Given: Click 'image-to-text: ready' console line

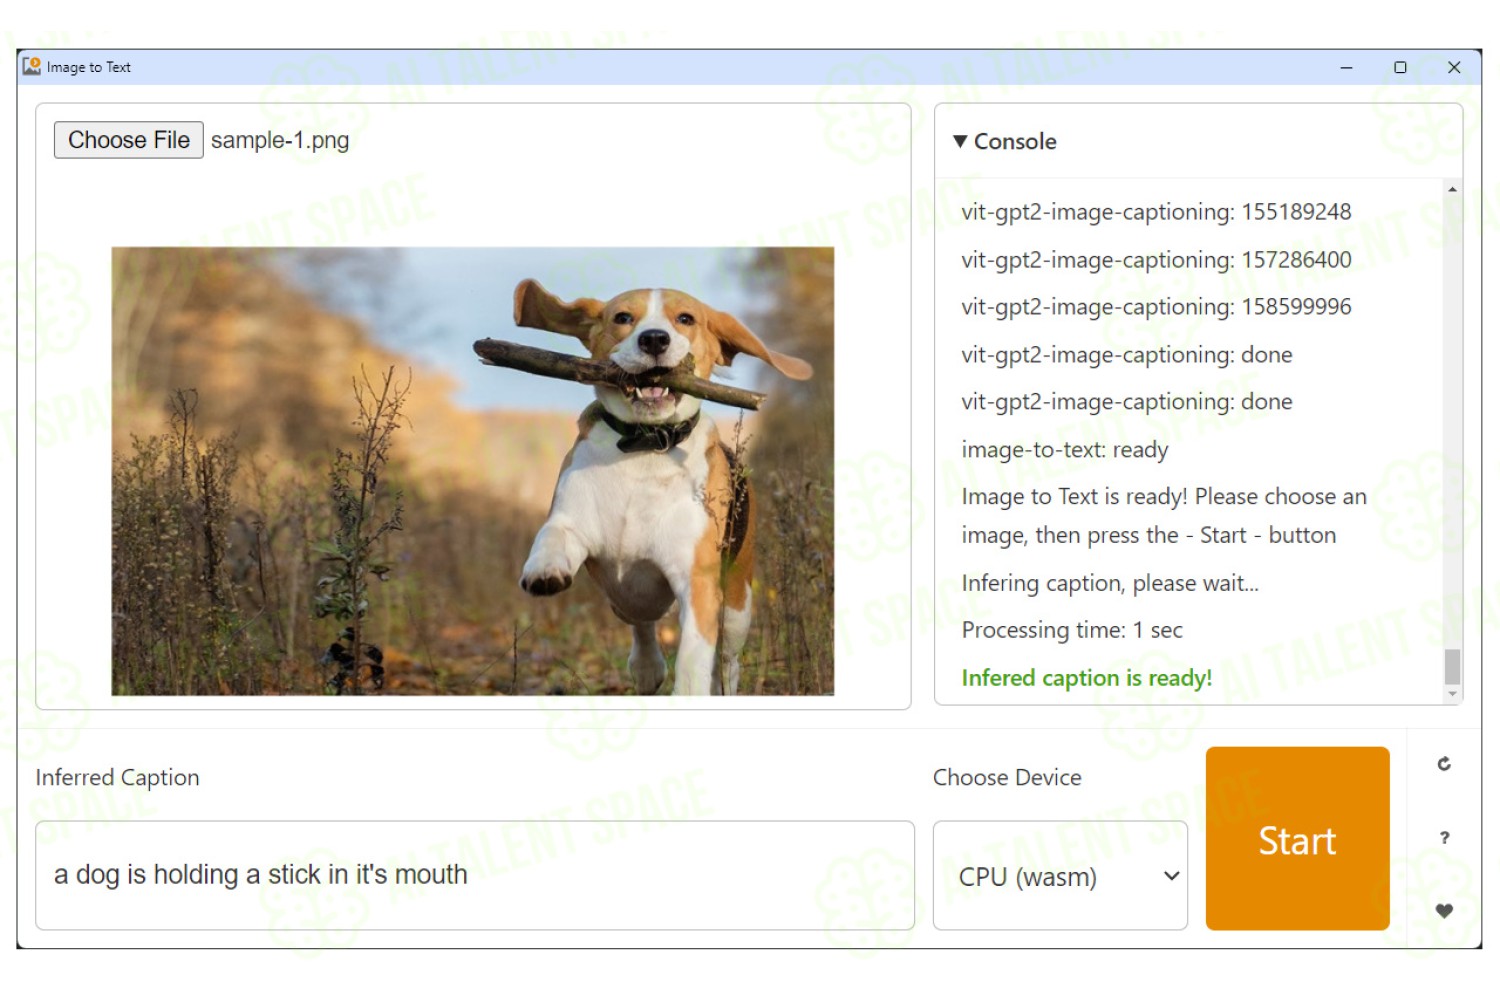Looking at the screenshot, I should [1065, 450].
